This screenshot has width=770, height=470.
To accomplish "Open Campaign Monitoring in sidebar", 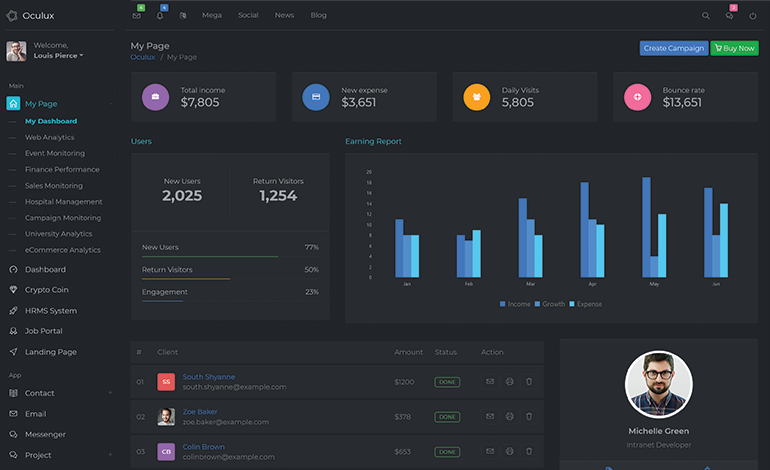I will (x=63, y=218).
